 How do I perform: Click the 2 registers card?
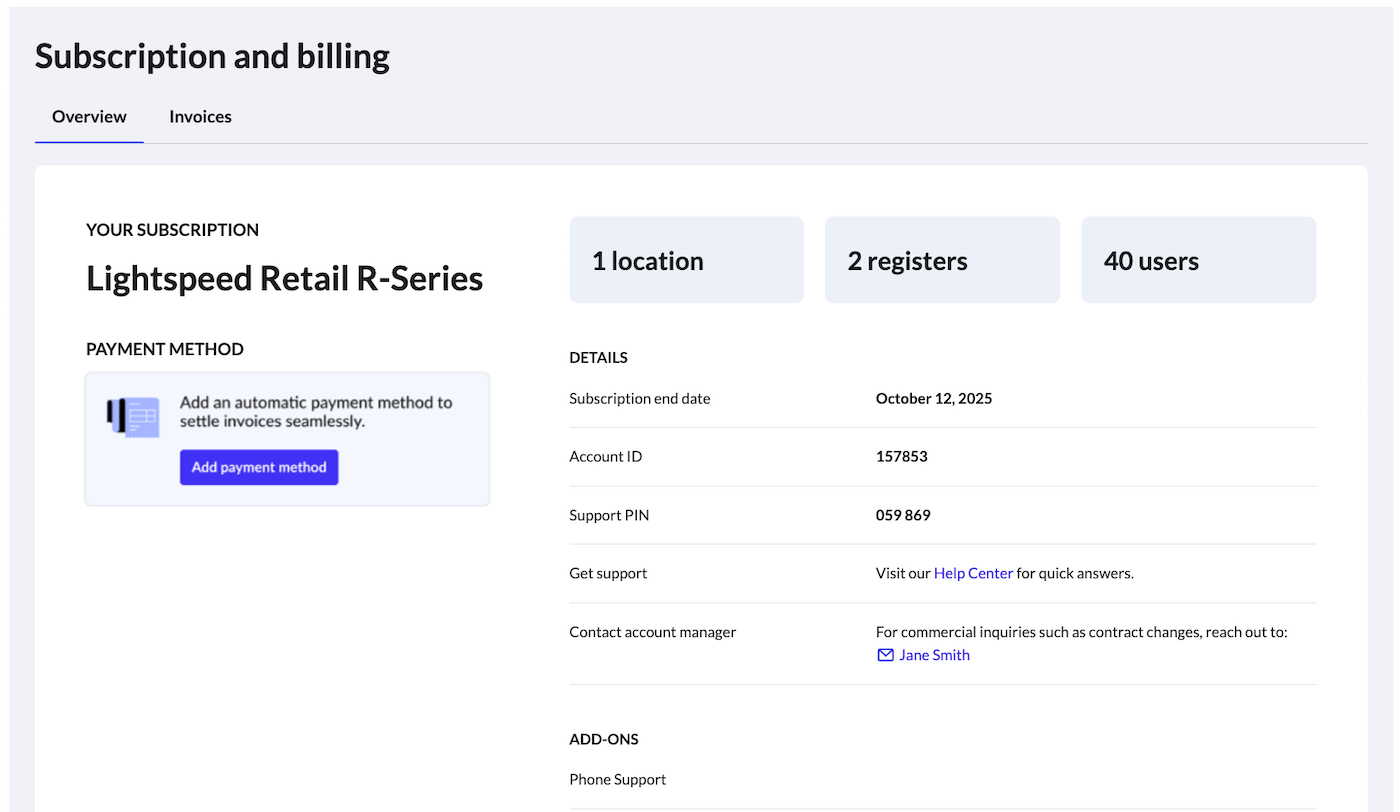coord(941,260)
